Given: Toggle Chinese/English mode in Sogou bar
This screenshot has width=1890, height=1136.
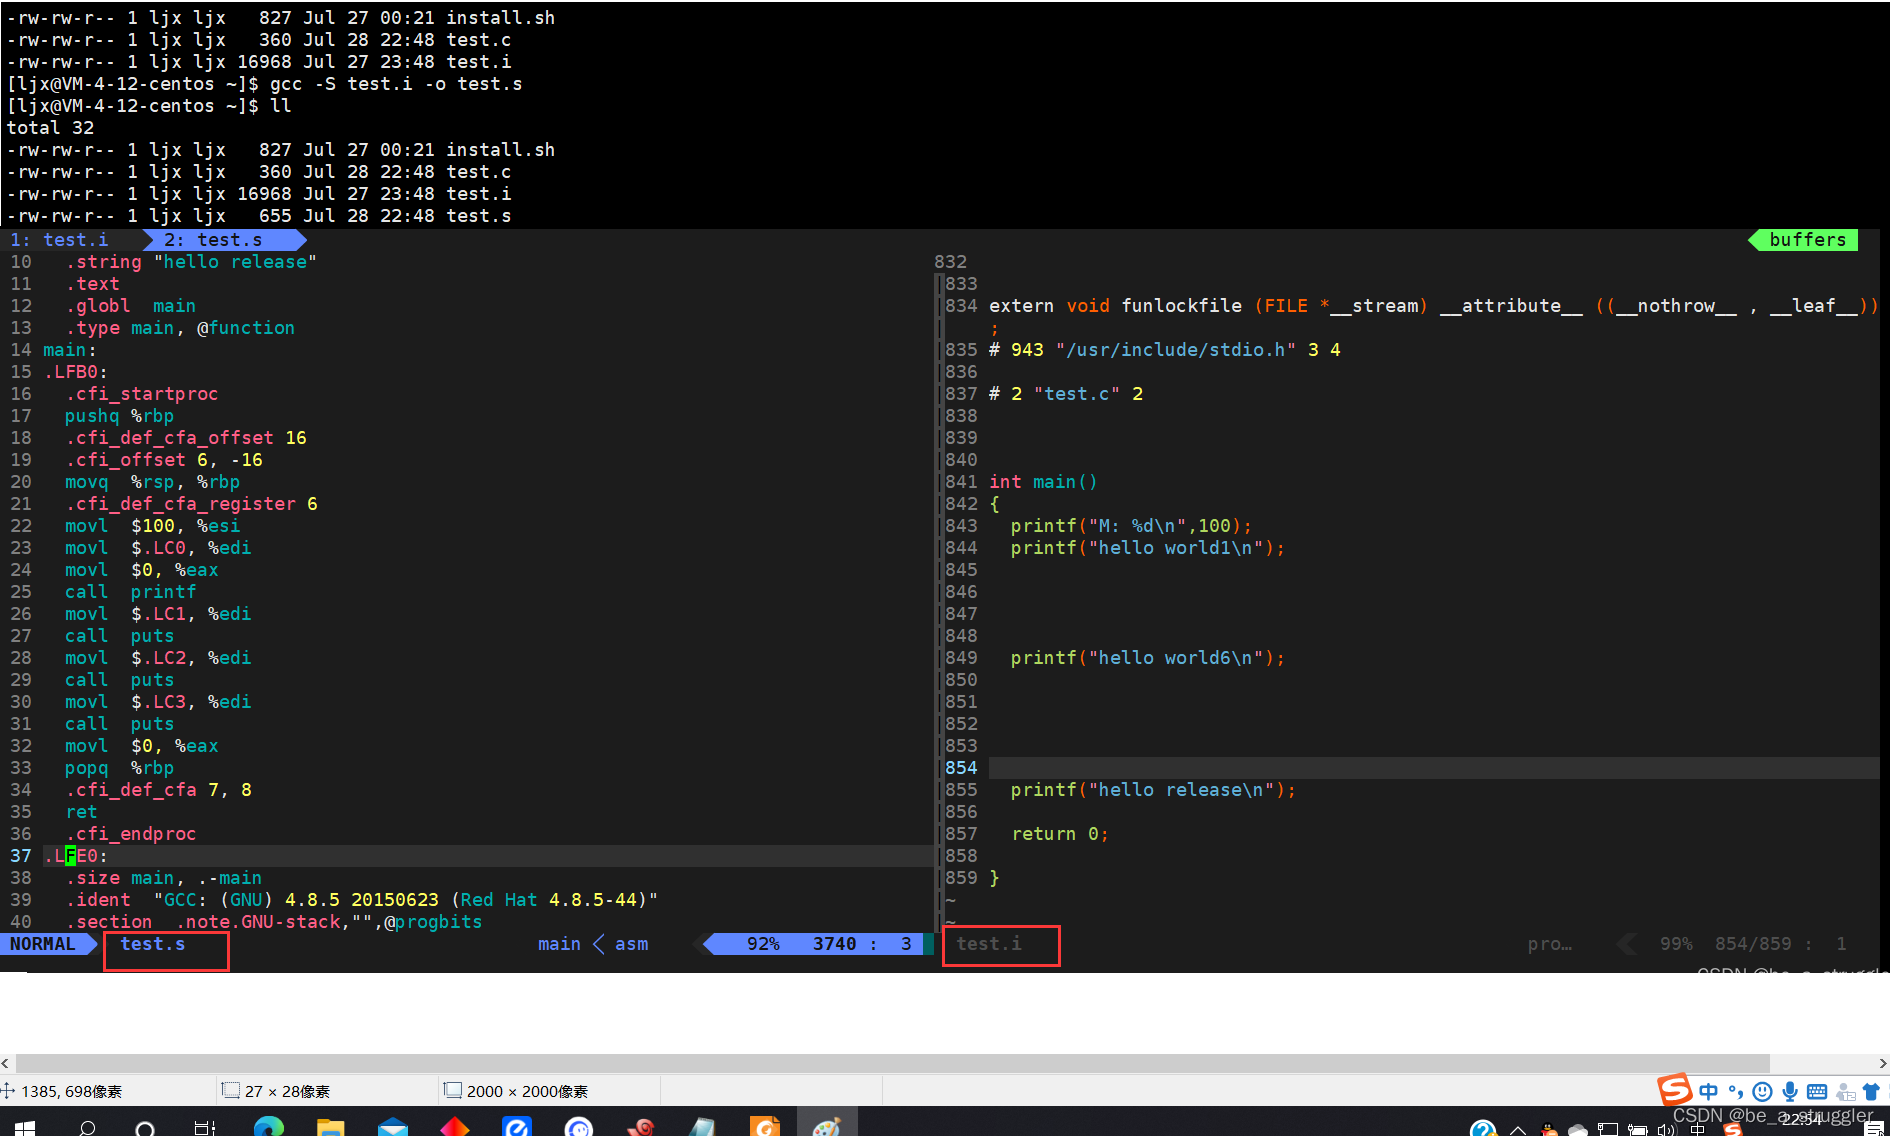Looking at the screenshot, I should [1709, 1092].
